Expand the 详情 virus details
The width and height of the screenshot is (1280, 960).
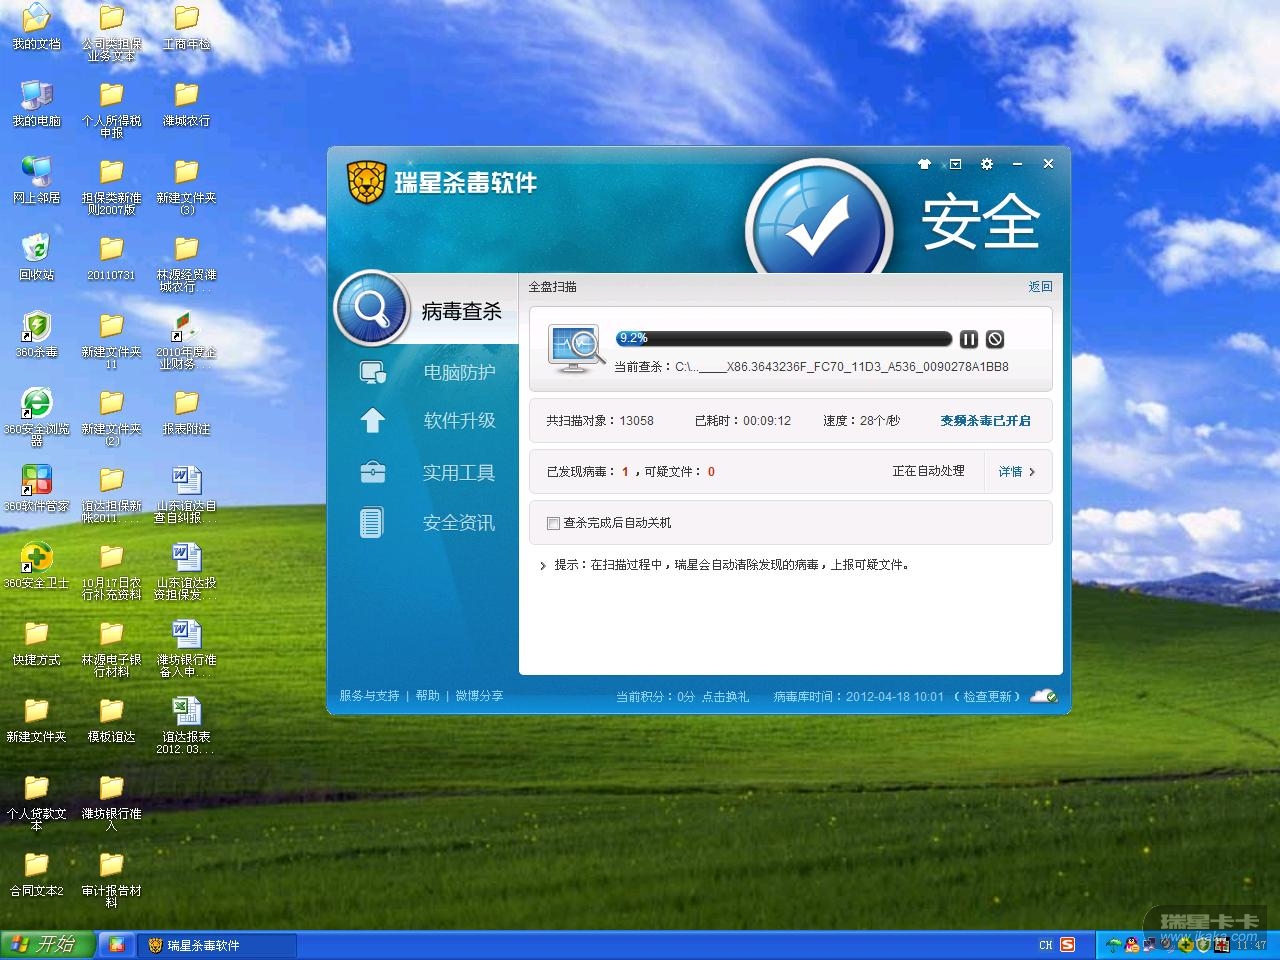click(x=1017, y=472)
